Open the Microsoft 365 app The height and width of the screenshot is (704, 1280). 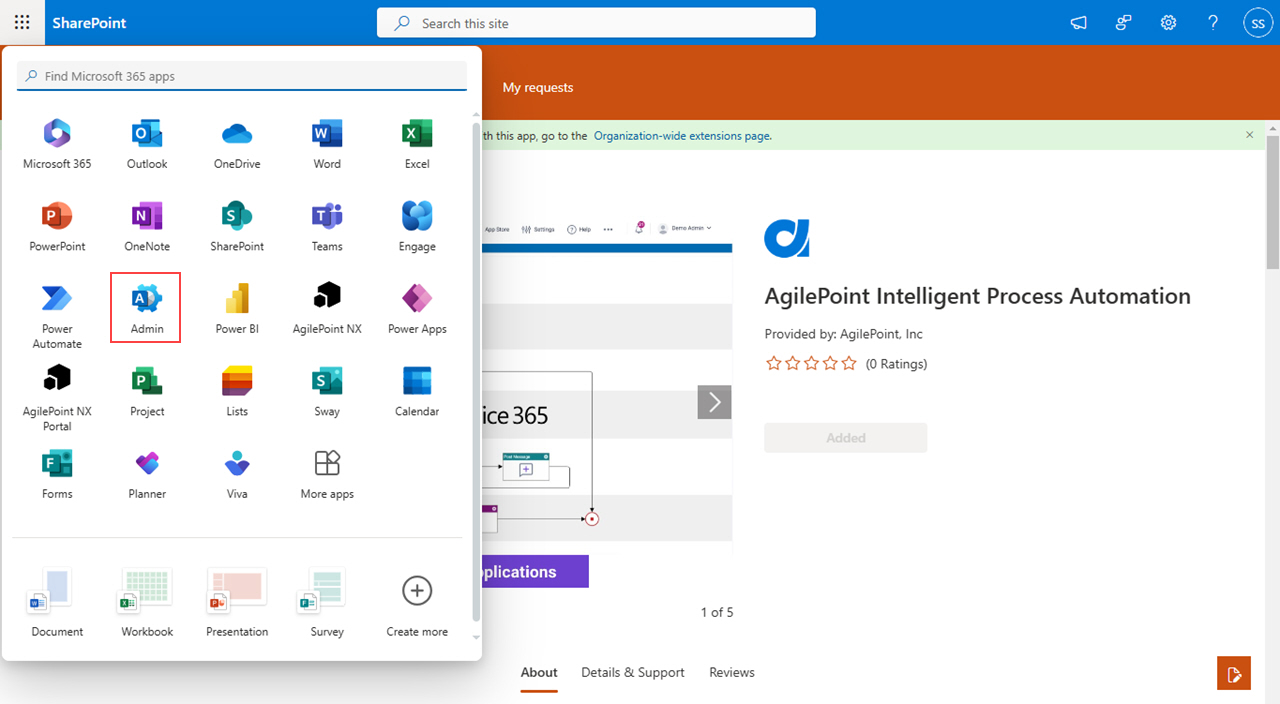coord(57,144)
